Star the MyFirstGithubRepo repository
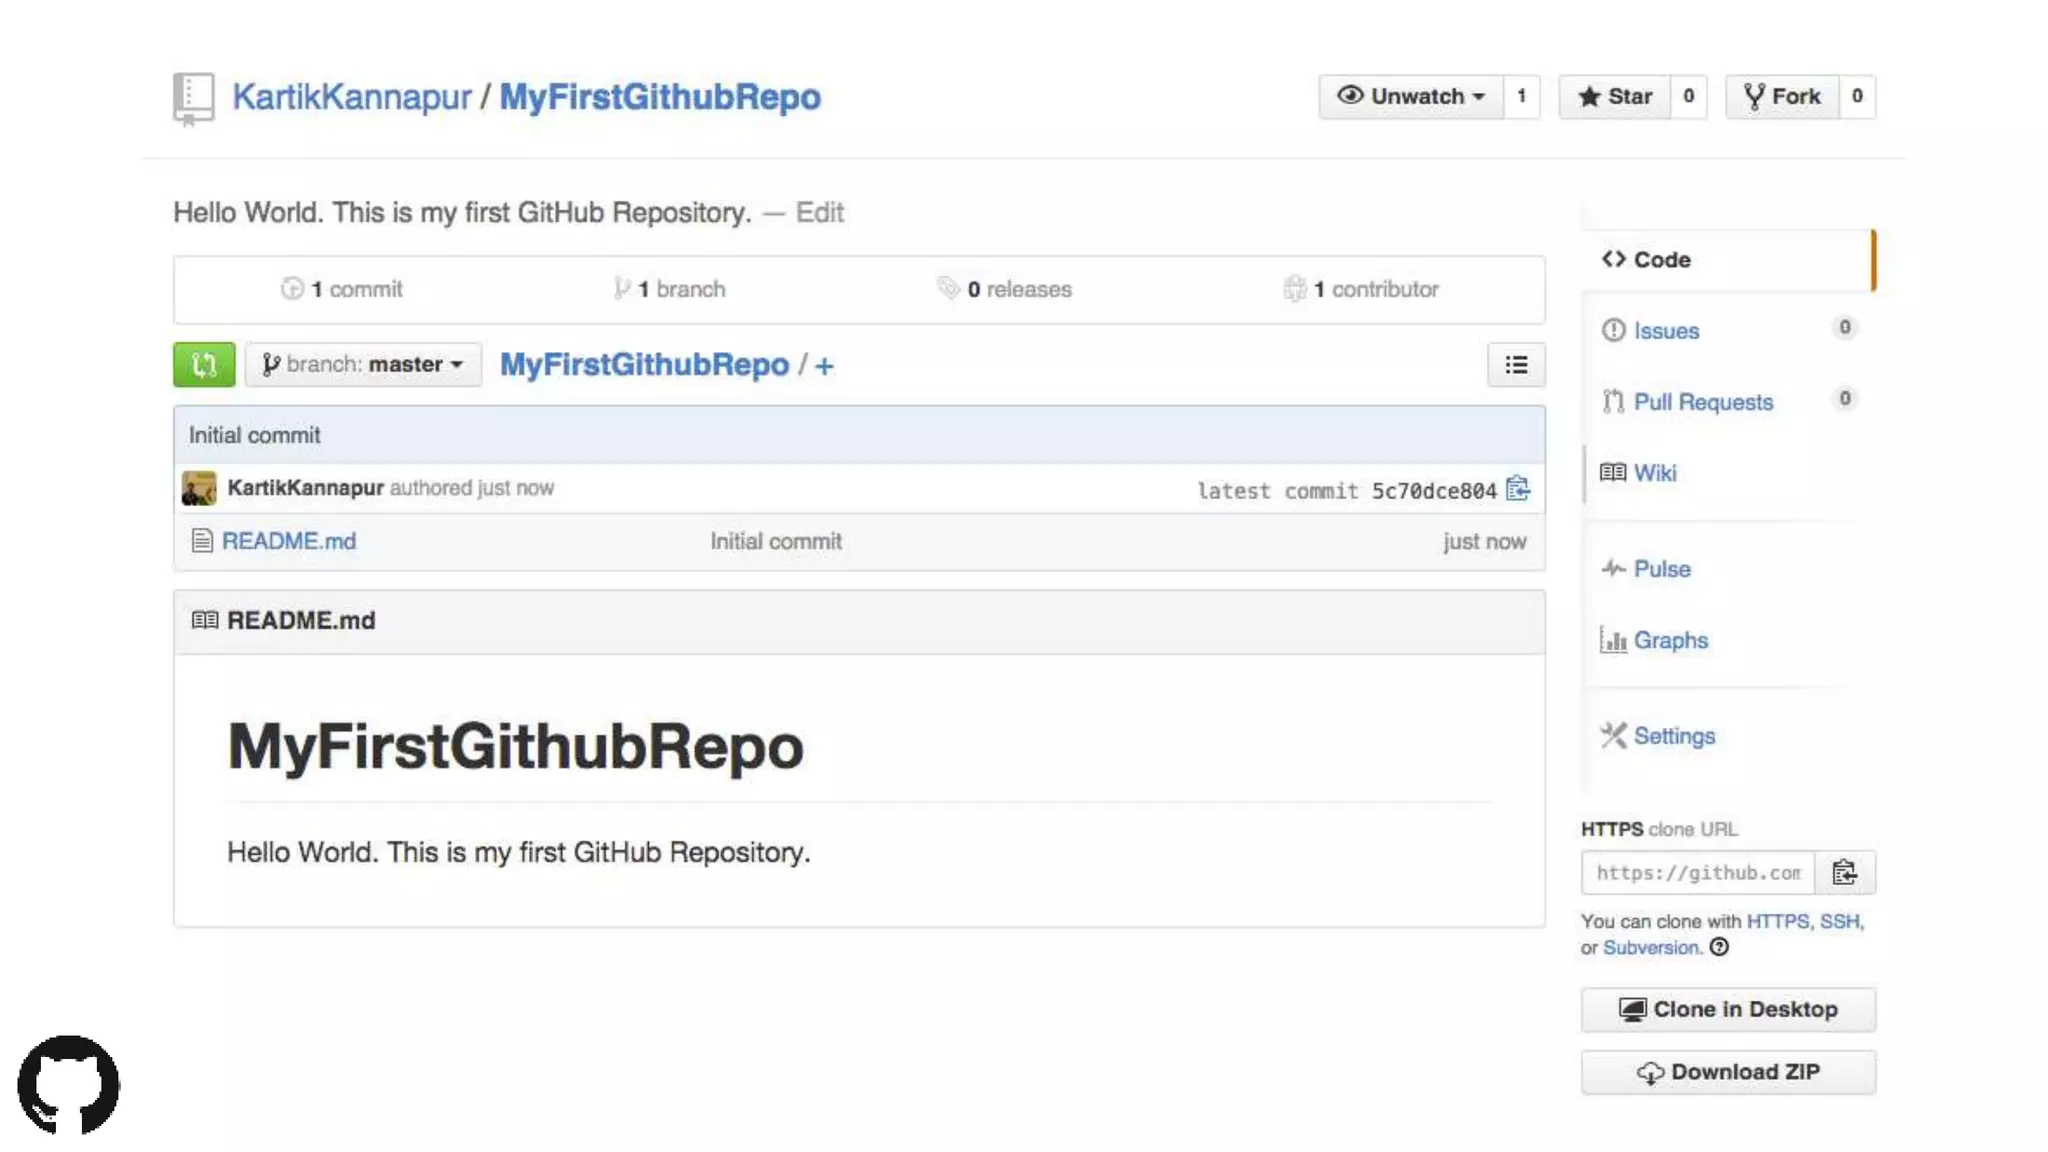The image size is (2048, 1152). 1614,97
